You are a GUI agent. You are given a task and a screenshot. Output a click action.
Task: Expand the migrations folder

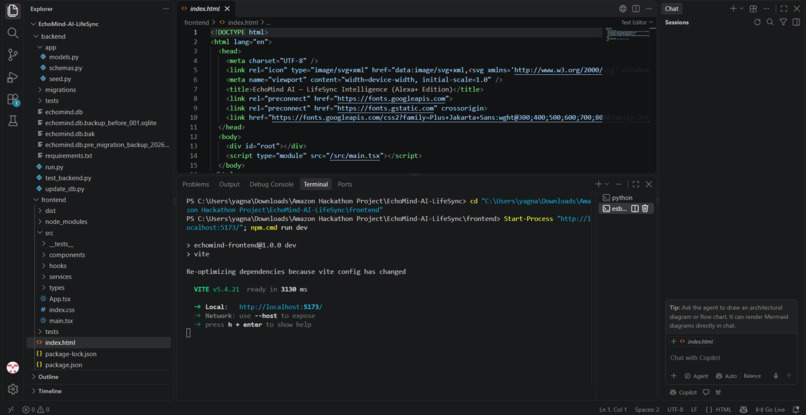60,89
